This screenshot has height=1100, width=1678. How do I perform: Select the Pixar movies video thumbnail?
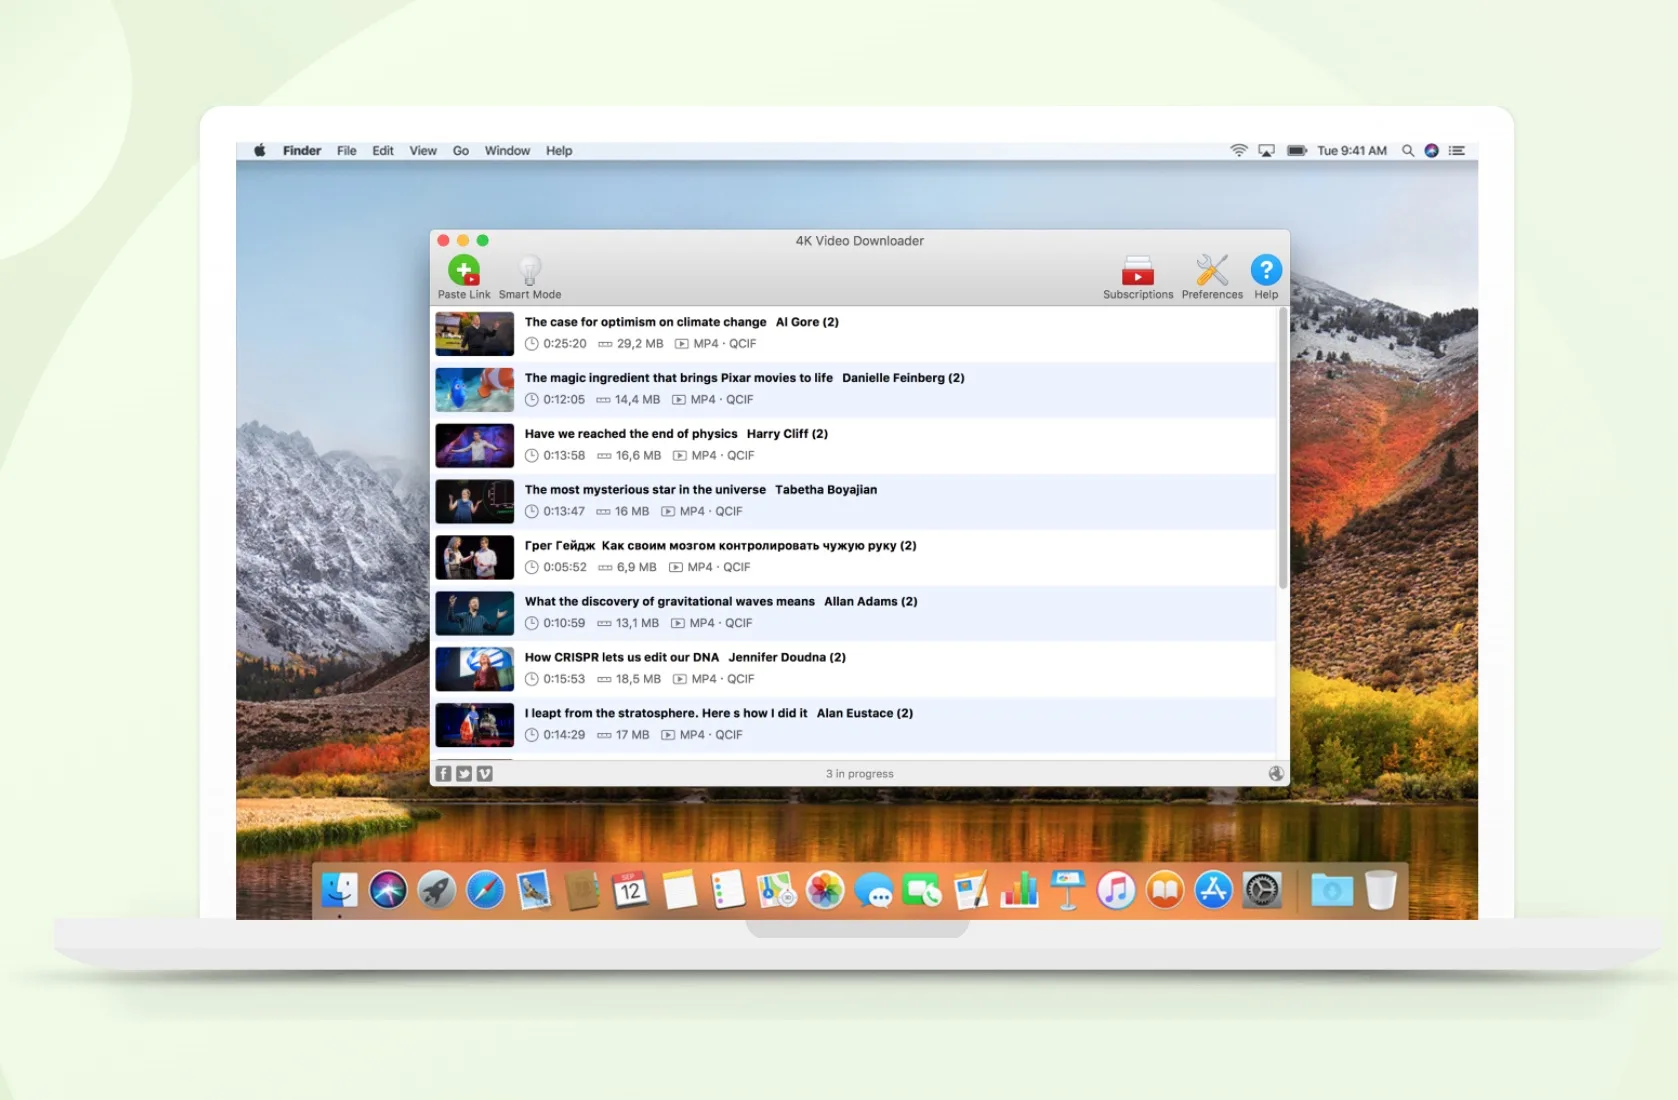click(475, 390)
